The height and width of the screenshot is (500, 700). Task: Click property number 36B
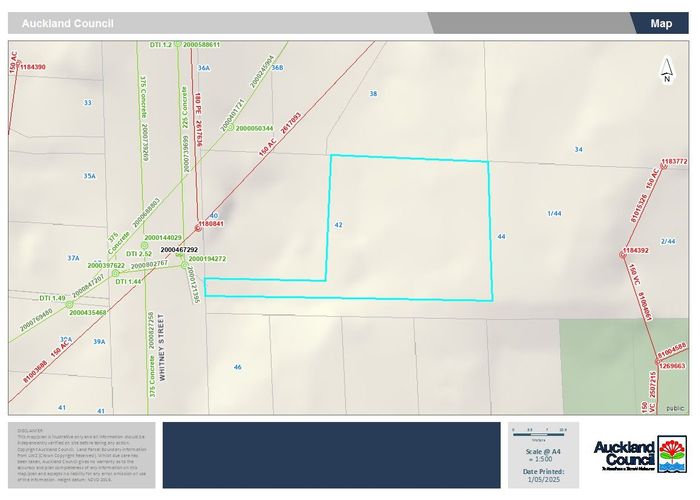[x=277, y=67]
